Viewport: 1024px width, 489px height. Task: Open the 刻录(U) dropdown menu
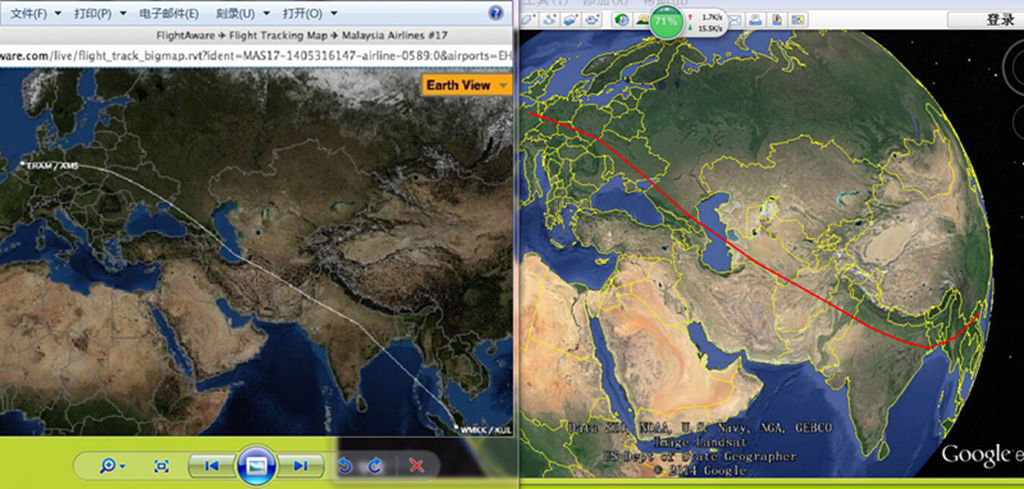pyautogui.click(x=242, y=14)
